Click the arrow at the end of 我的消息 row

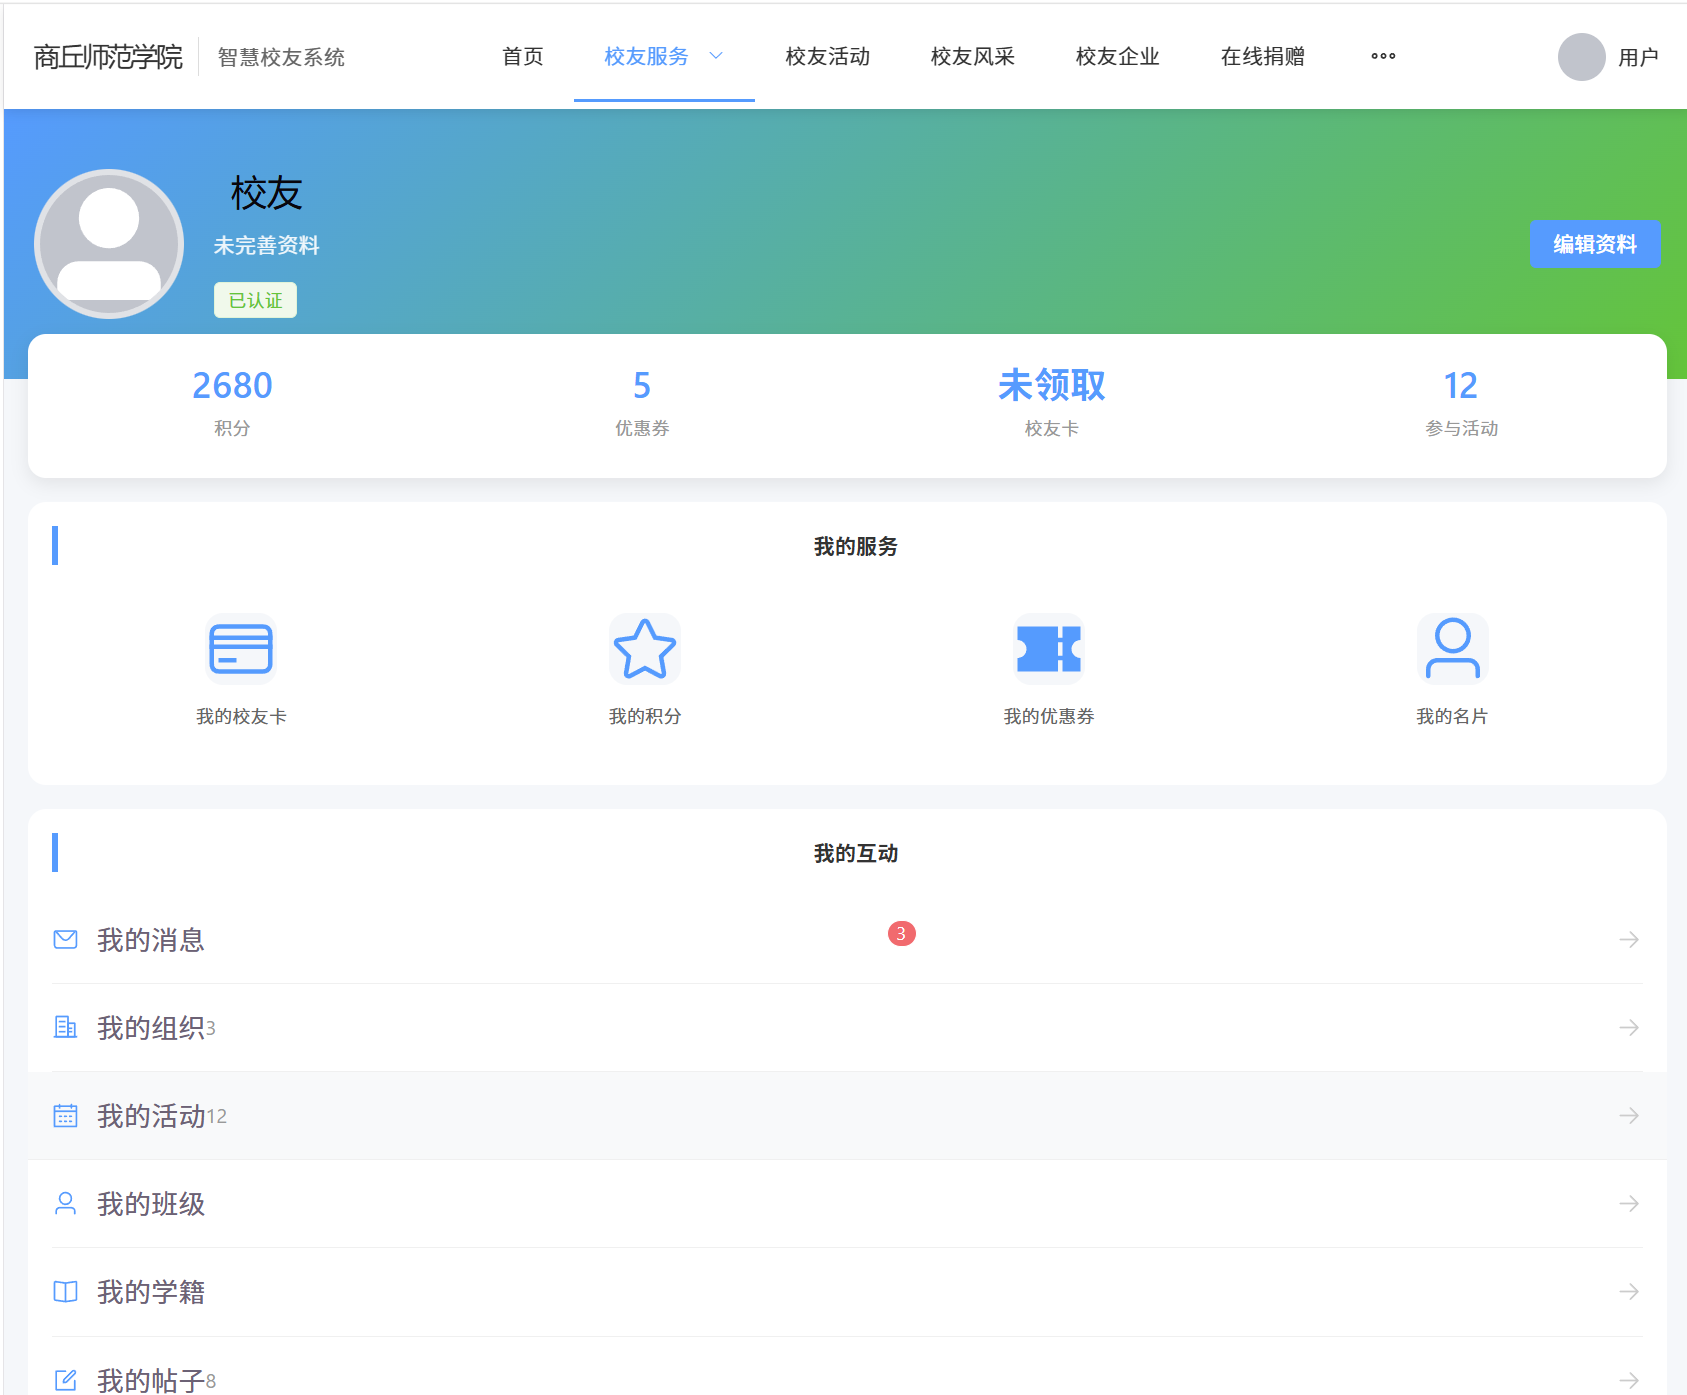[1629, 939]
